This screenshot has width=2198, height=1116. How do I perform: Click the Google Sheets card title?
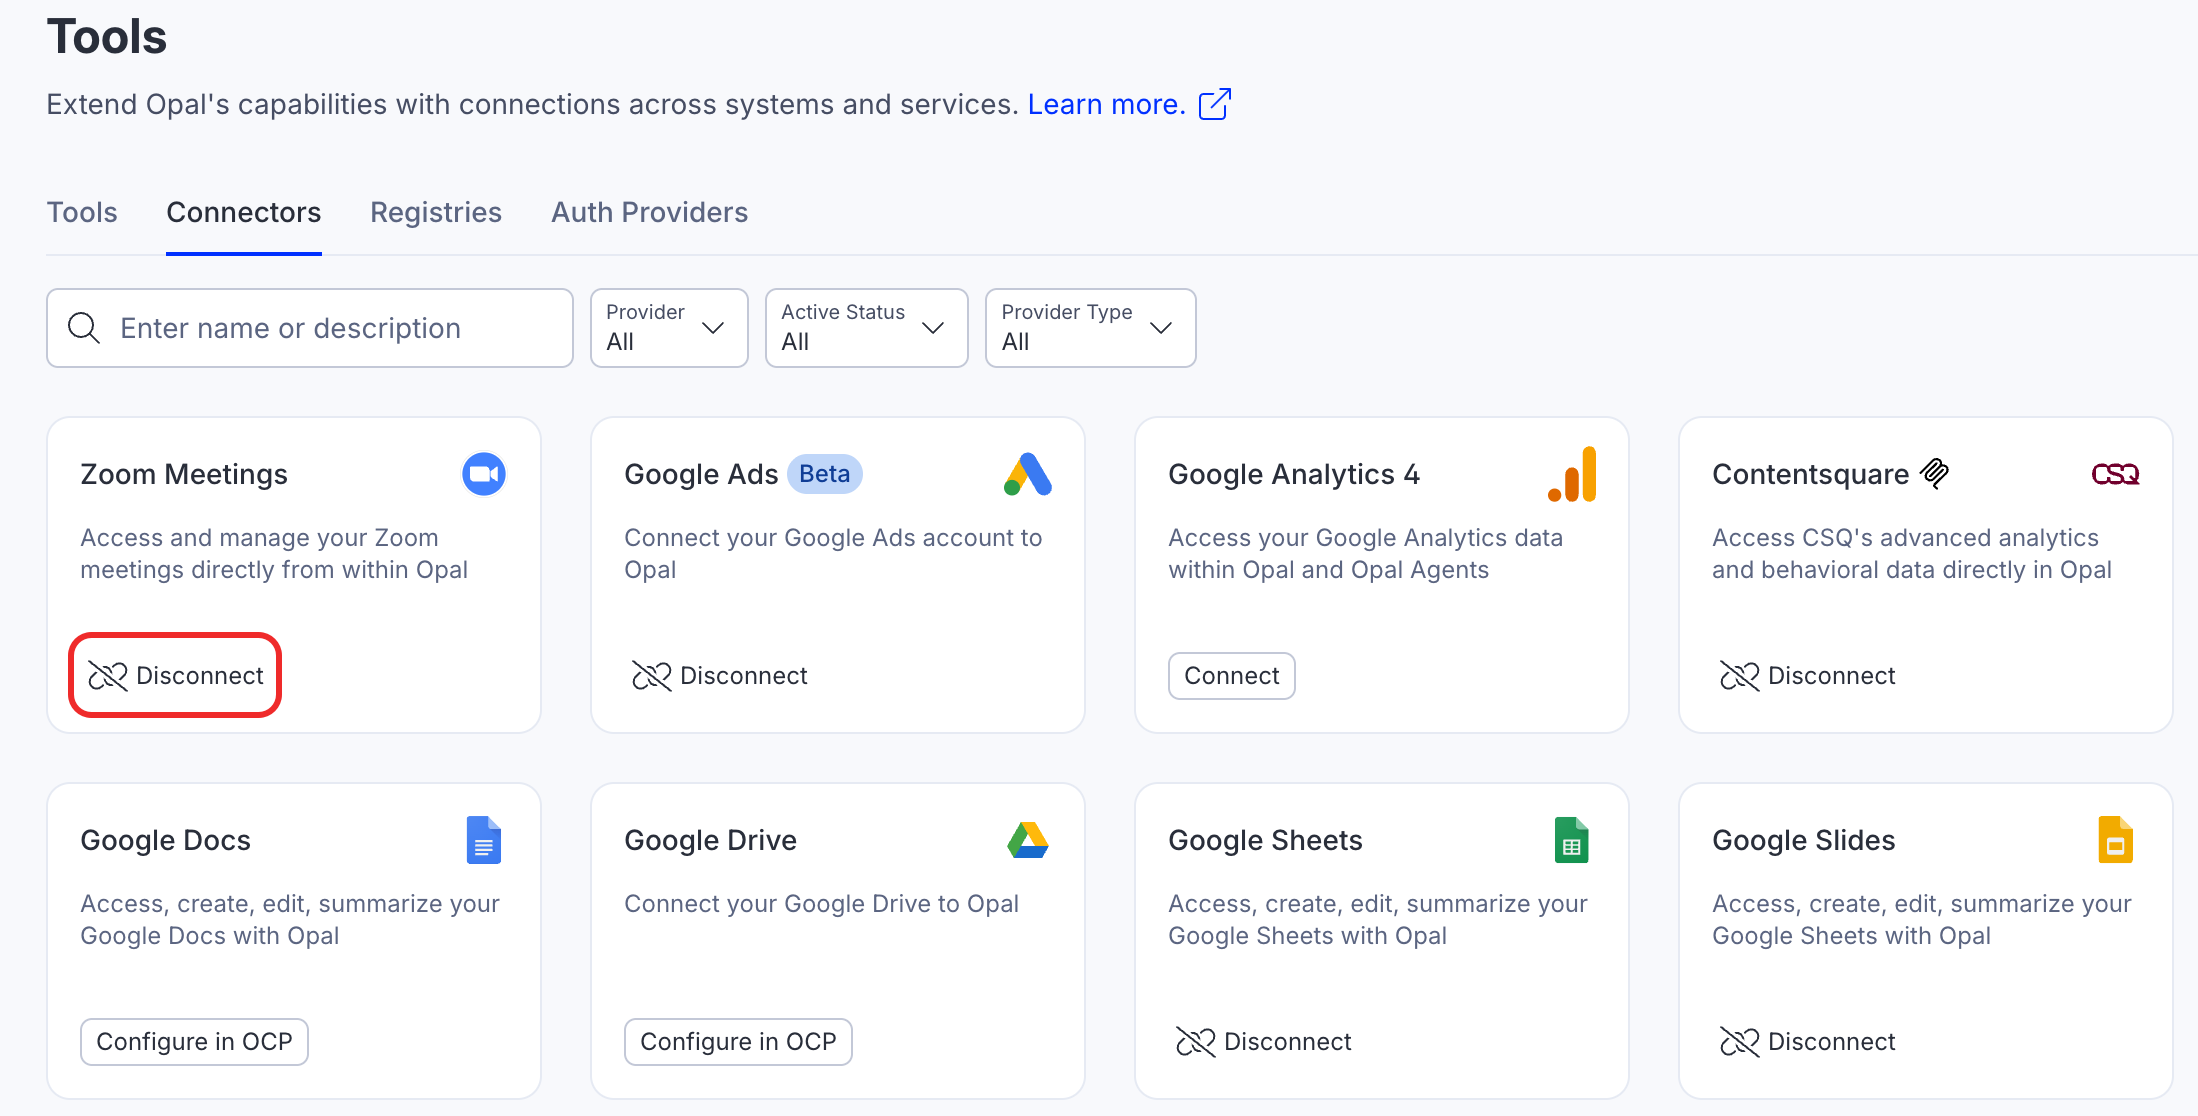(x=1265, y=840)
